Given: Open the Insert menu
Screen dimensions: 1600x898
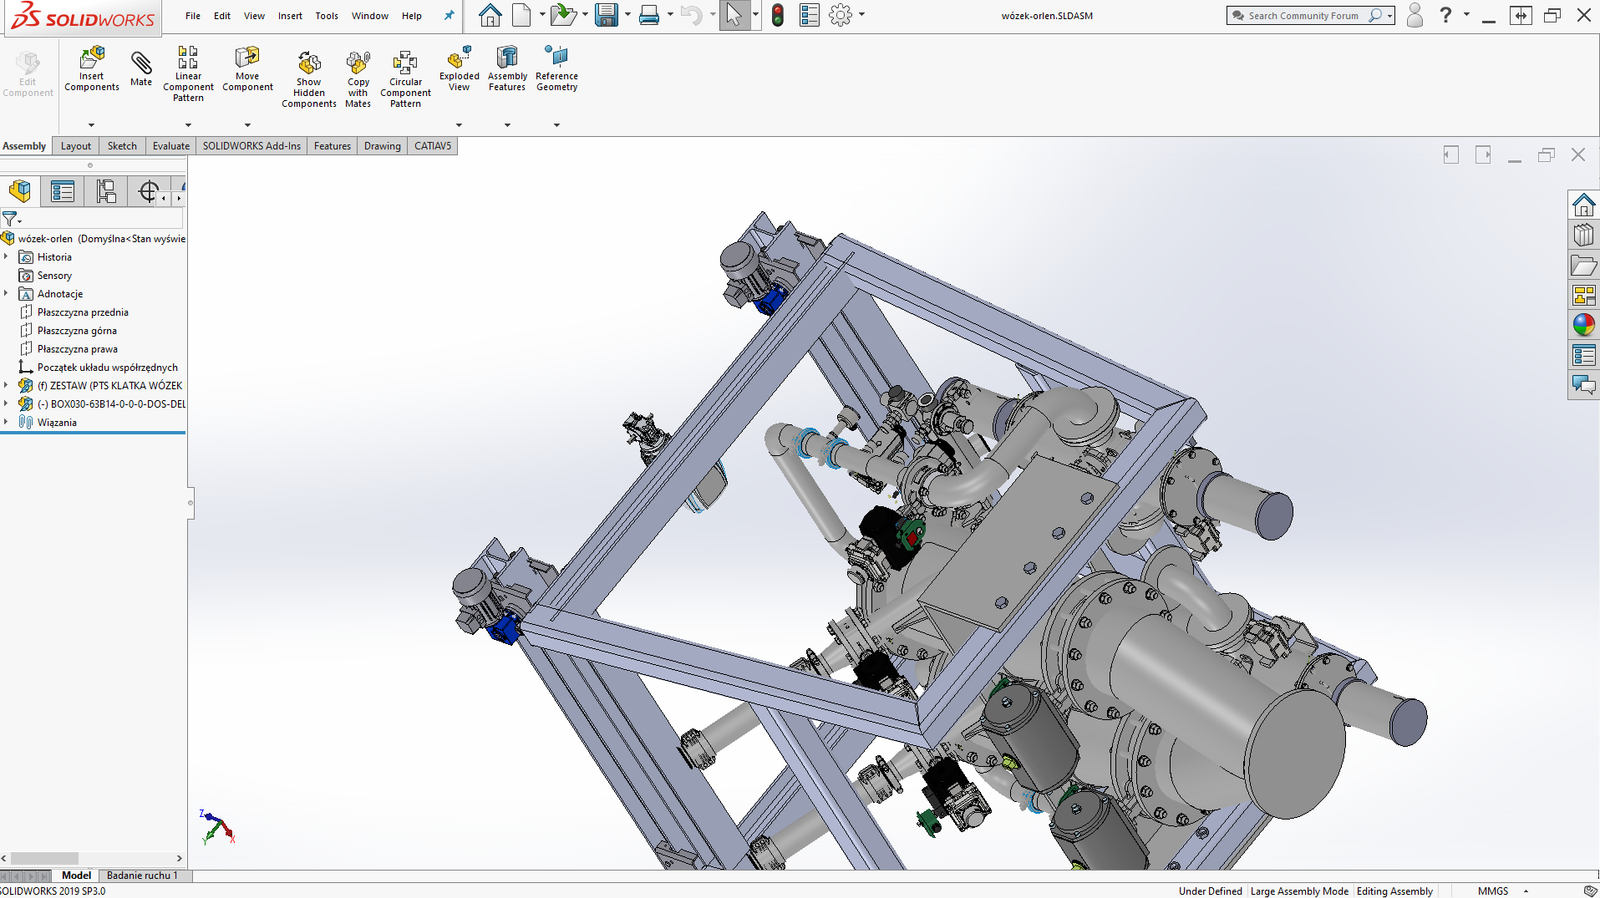Looking at the screenshot, I should [290, 16].
